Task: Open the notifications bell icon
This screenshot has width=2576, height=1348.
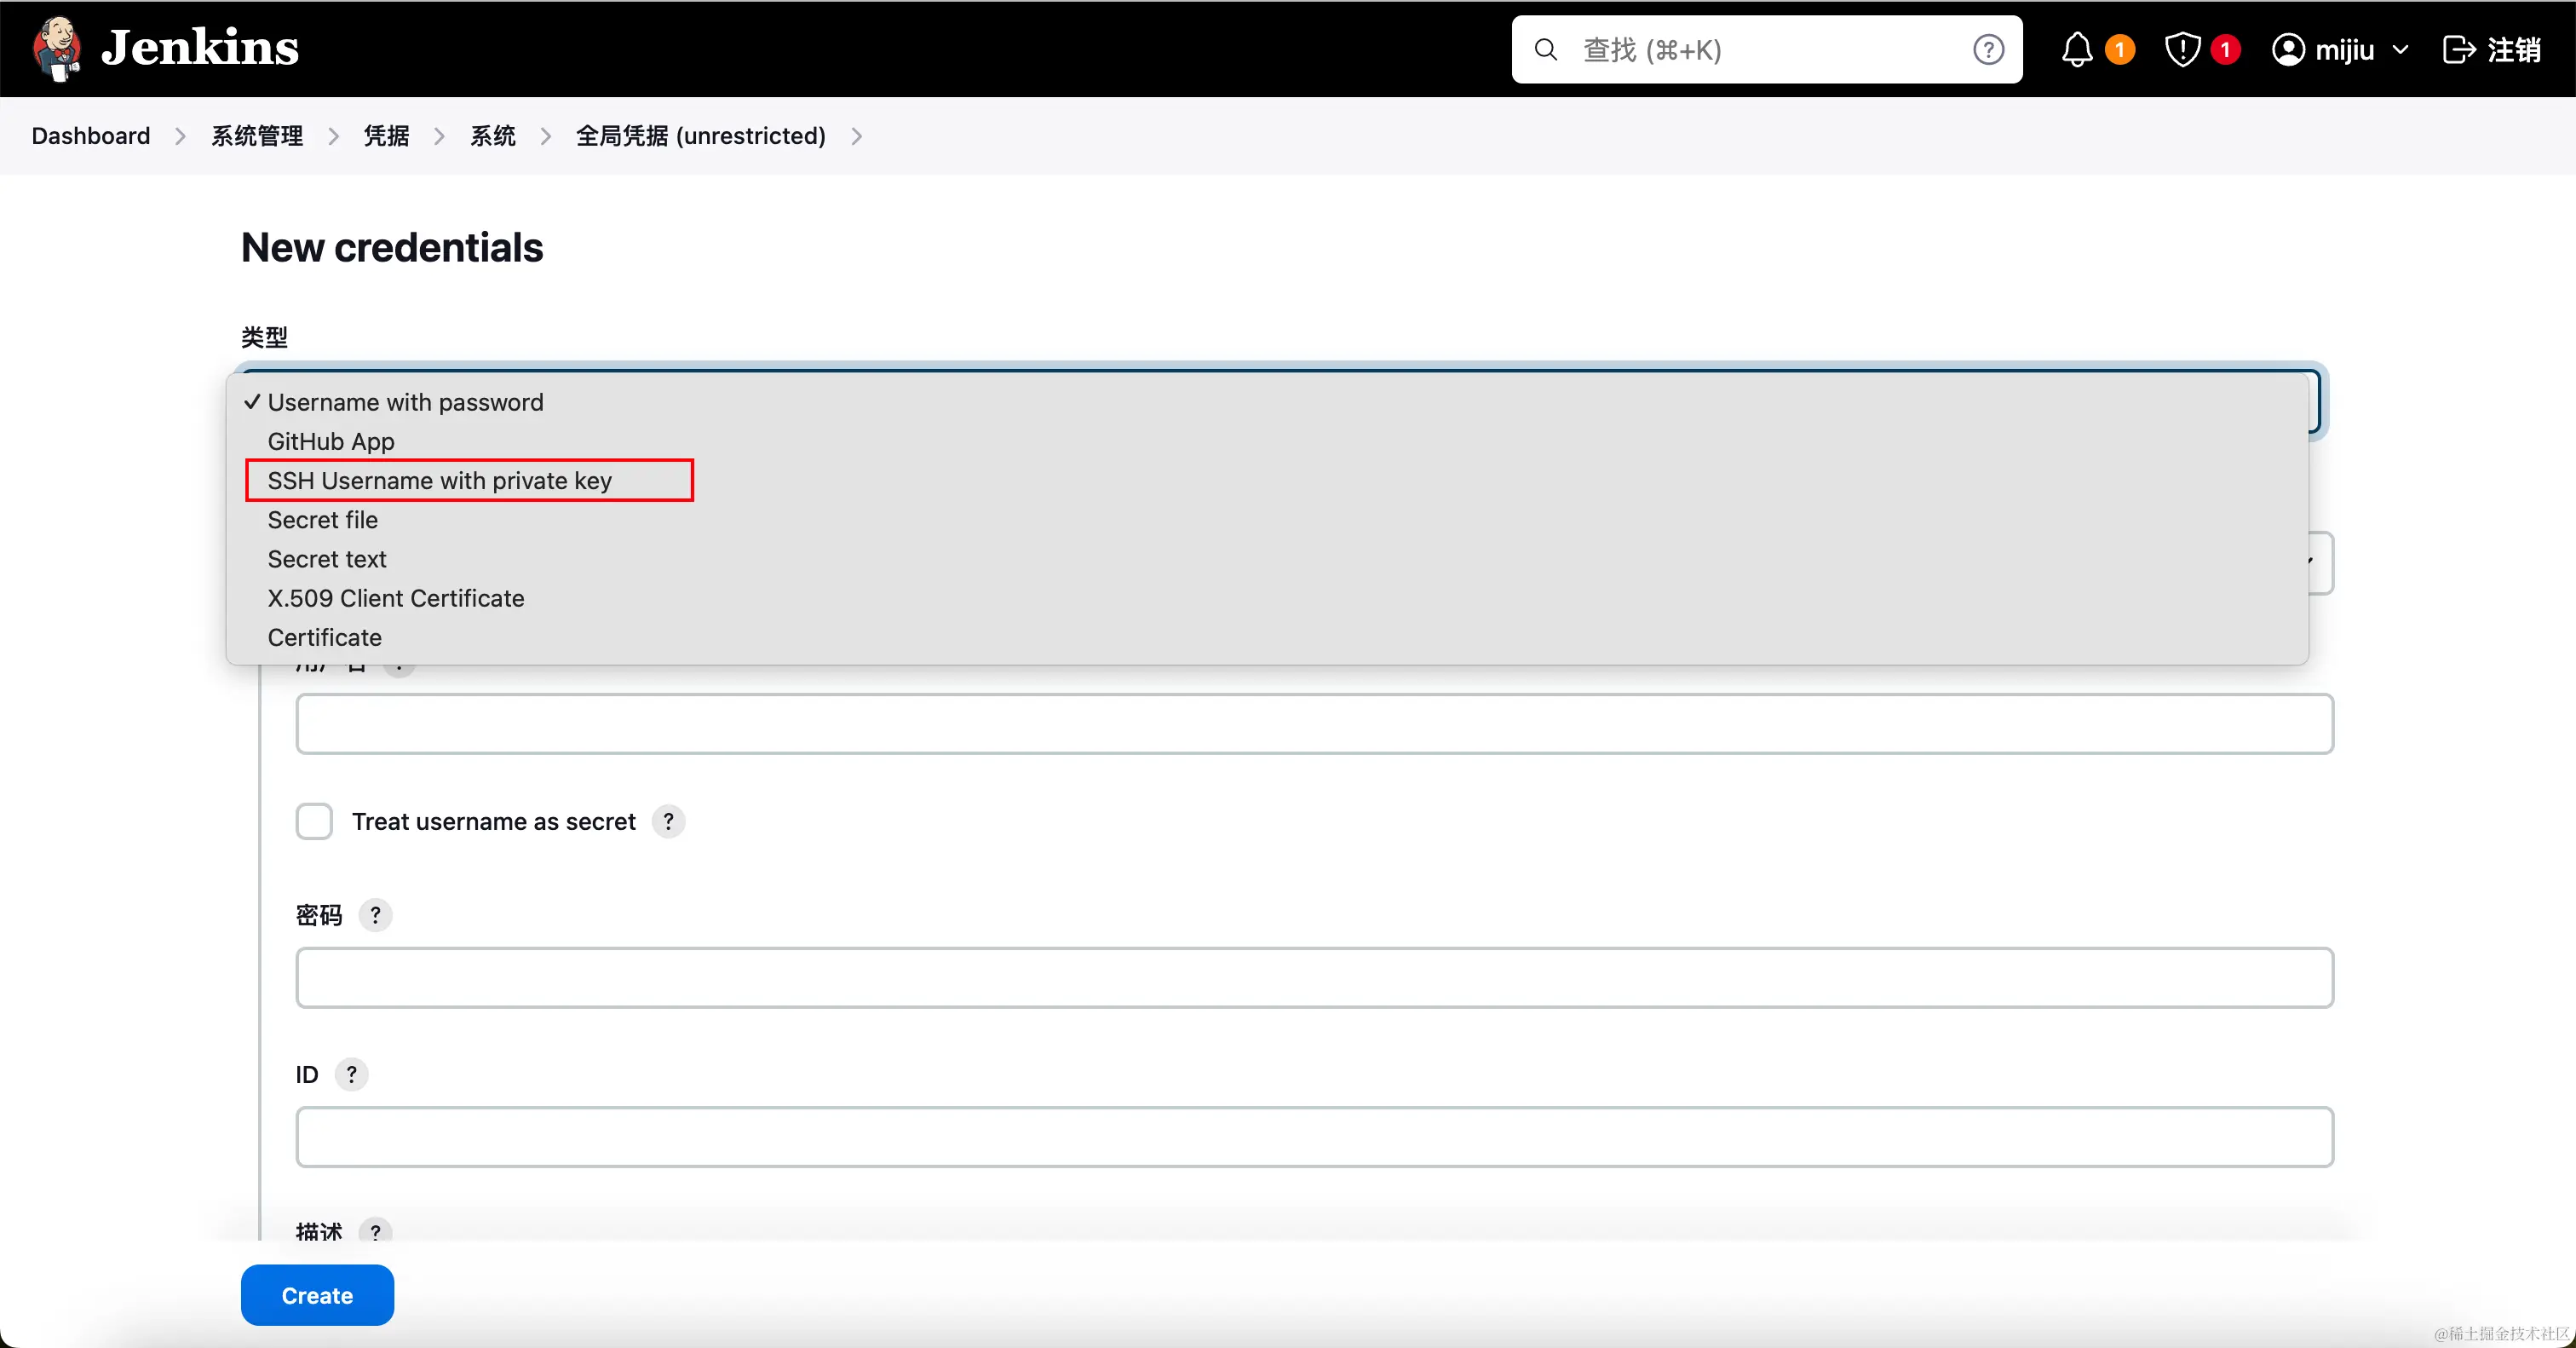Action: 2076,49
